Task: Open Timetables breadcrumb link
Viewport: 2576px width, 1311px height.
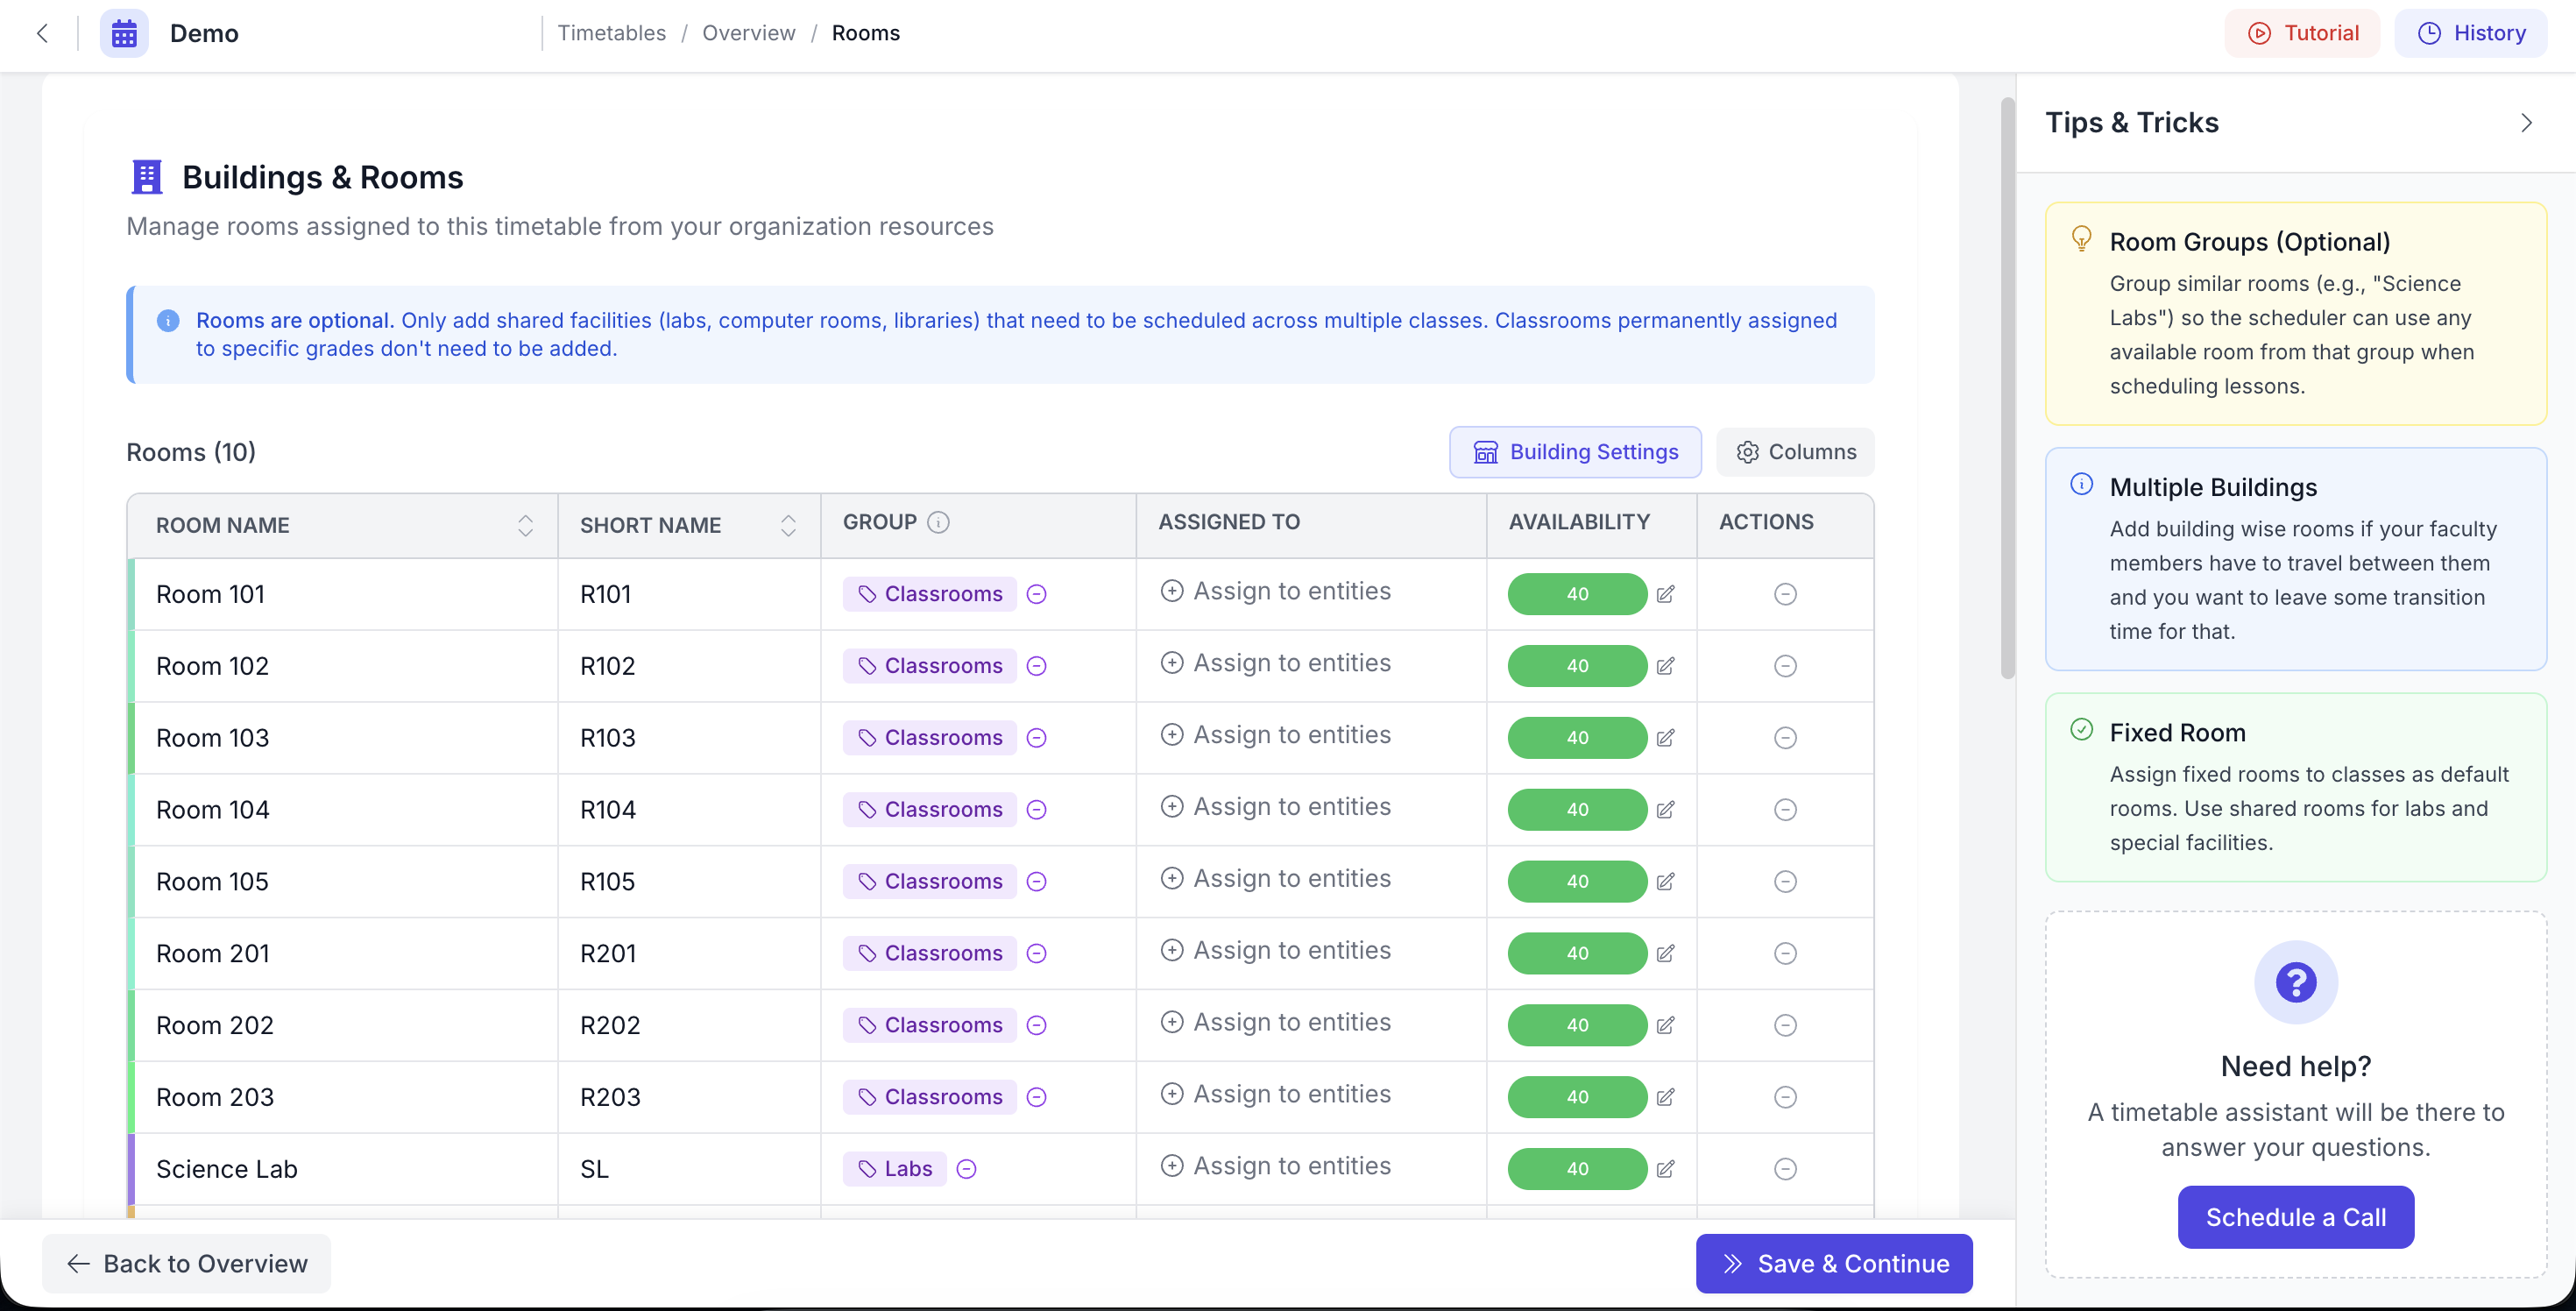Action: [611, 33]
